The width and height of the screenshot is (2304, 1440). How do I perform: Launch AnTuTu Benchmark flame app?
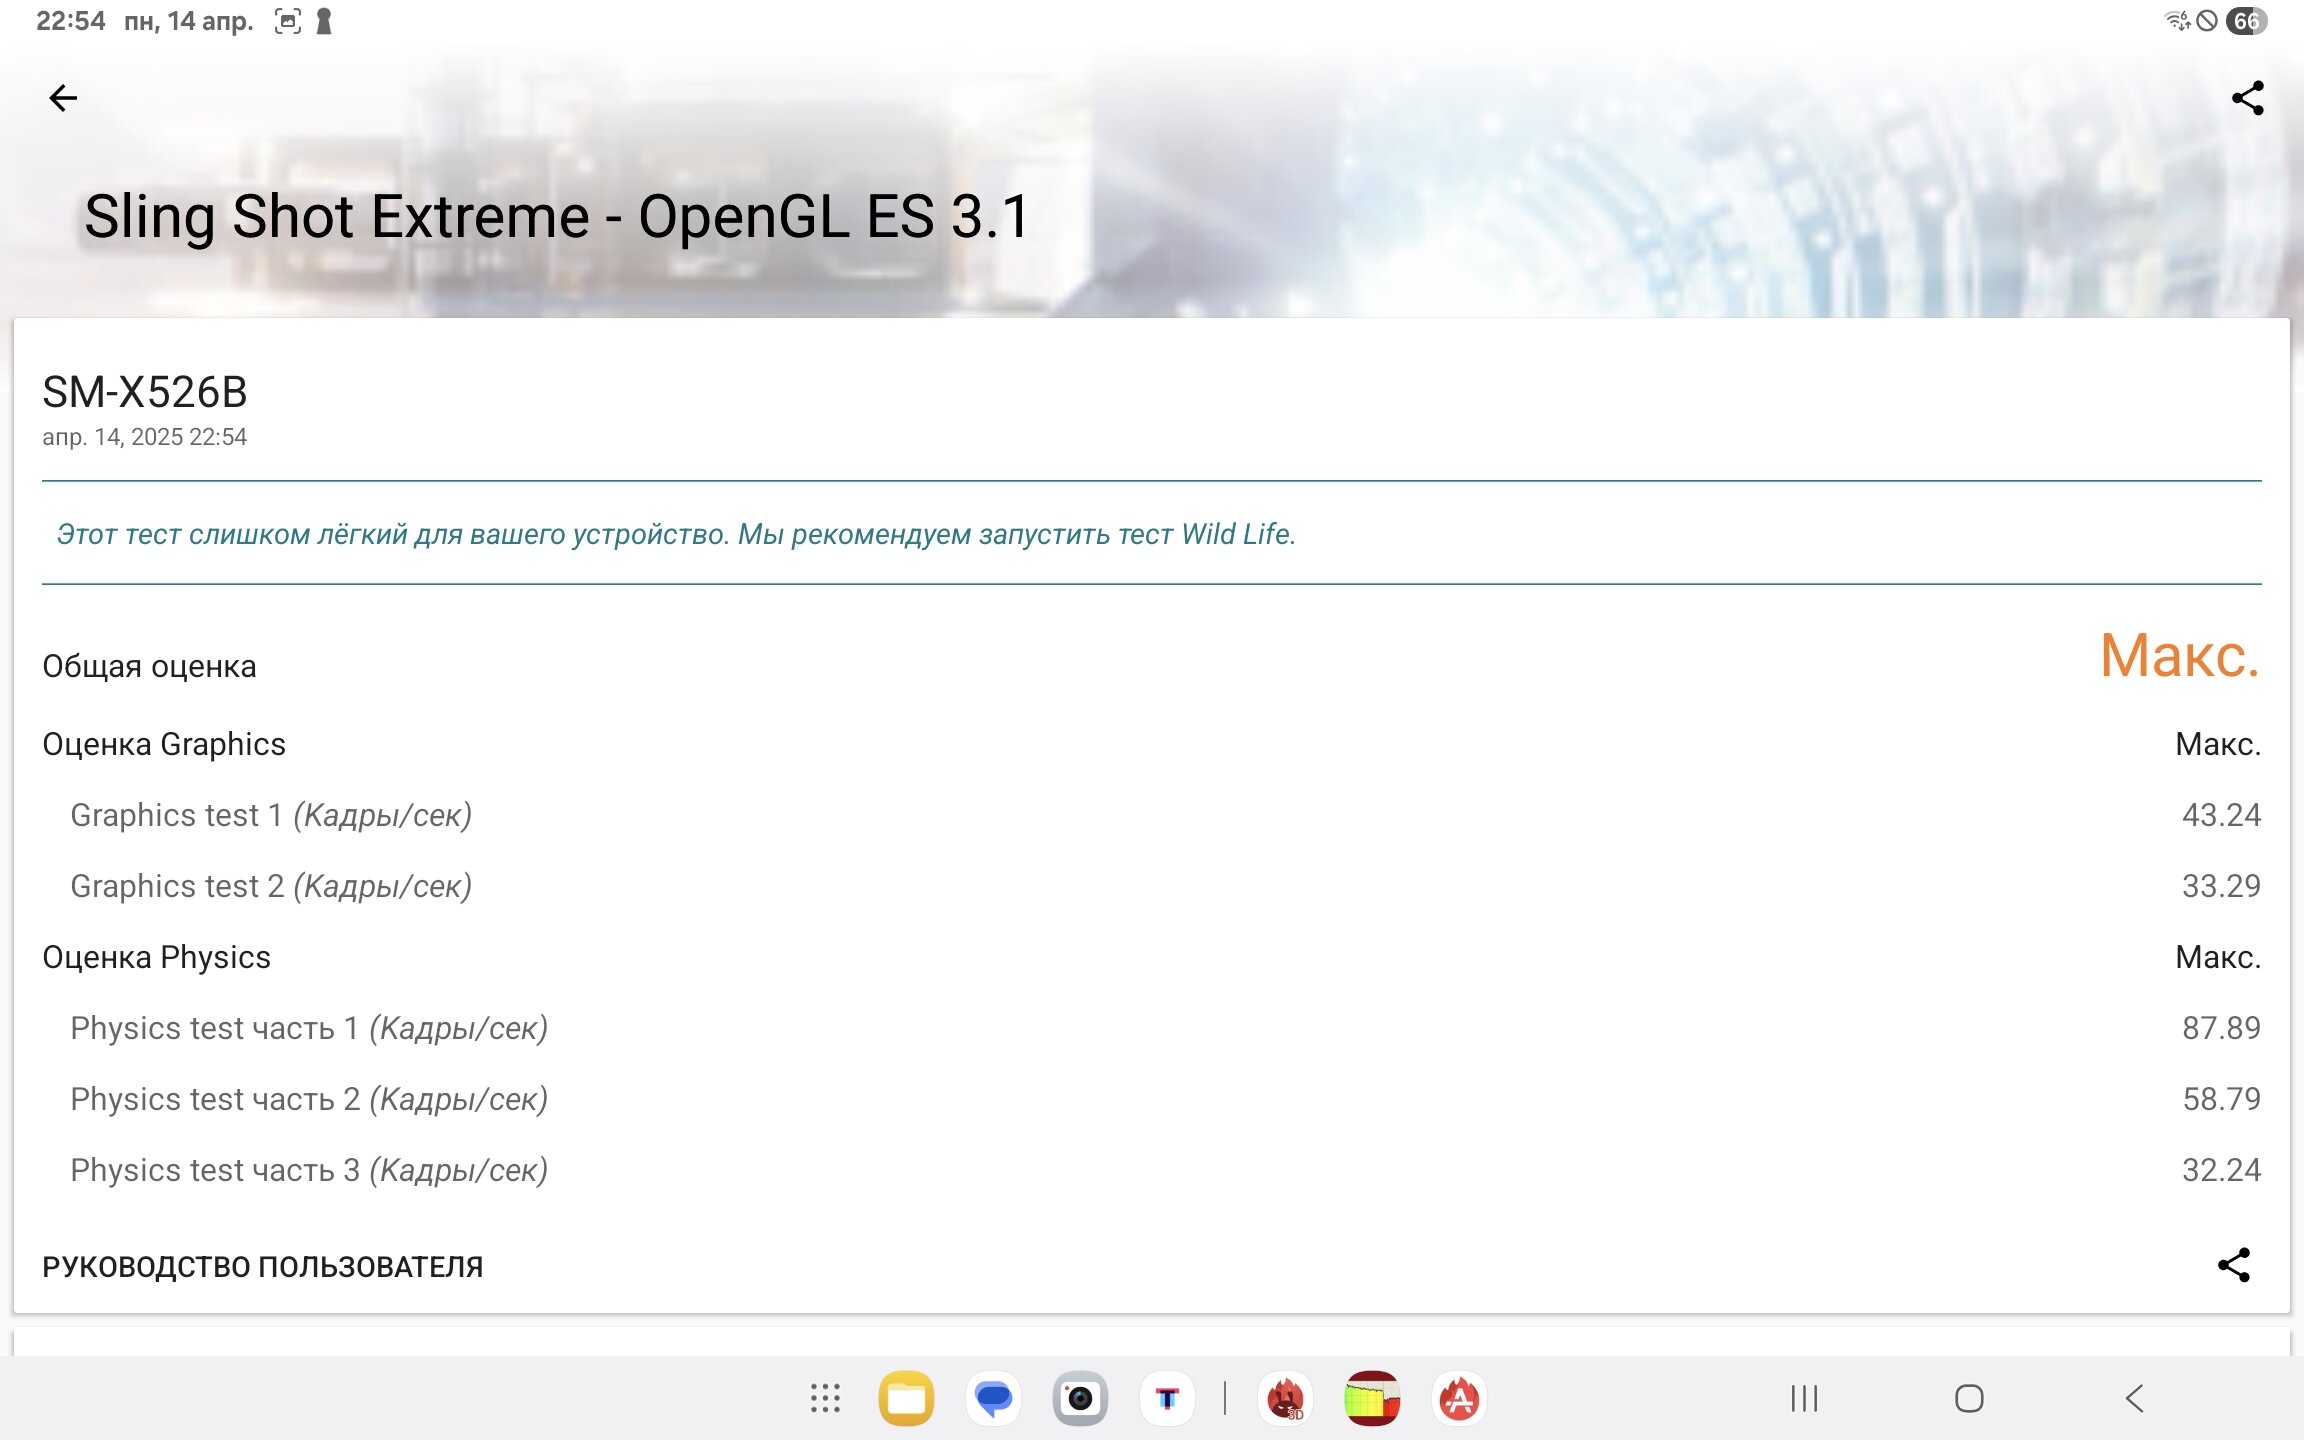click(1459, 1398)
